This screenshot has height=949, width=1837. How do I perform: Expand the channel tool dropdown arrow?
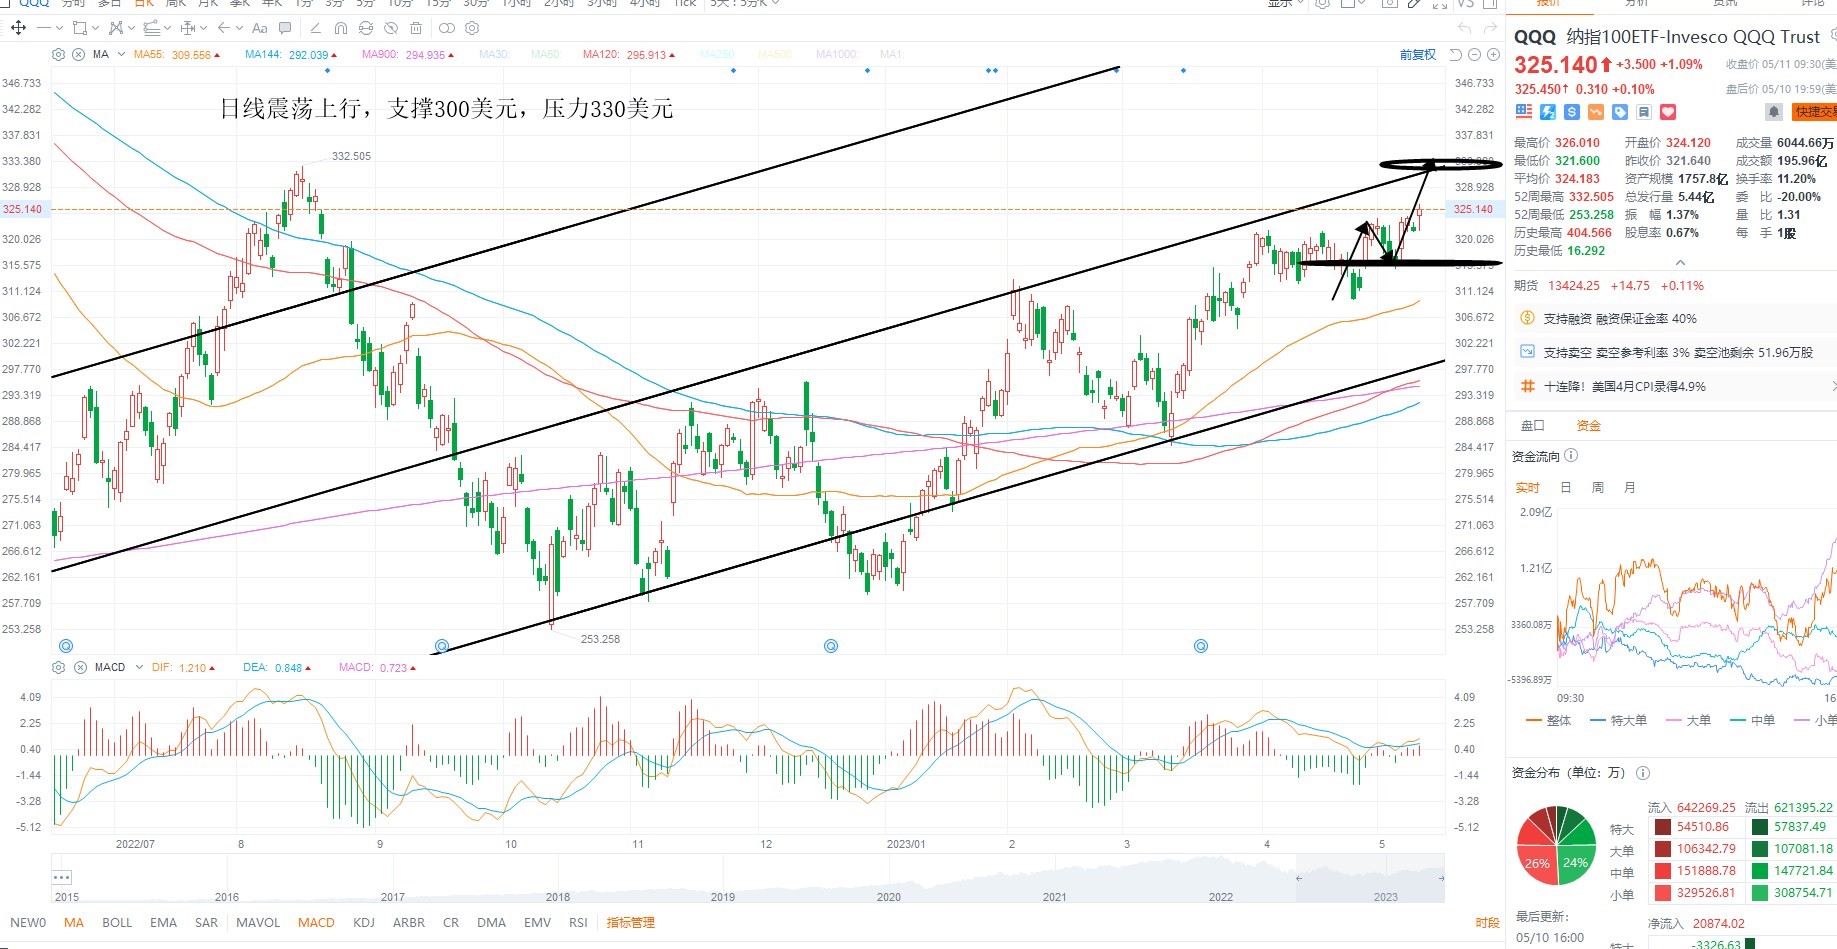click(167, 28)
